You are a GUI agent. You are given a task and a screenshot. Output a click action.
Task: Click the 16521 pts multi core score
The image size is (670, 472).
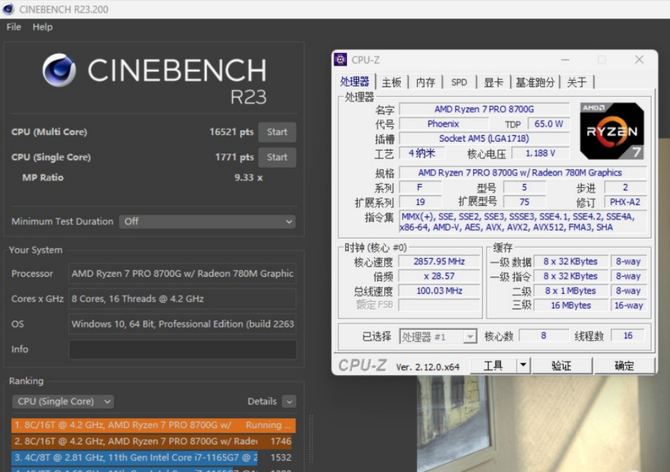[231, 132]
